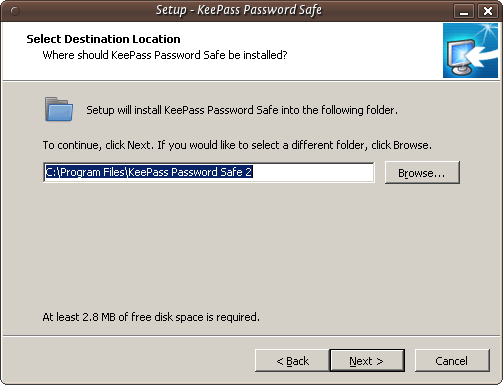Click the 'To continue, click Next' instruction text
Screen dimensions: 503x385
237,145
